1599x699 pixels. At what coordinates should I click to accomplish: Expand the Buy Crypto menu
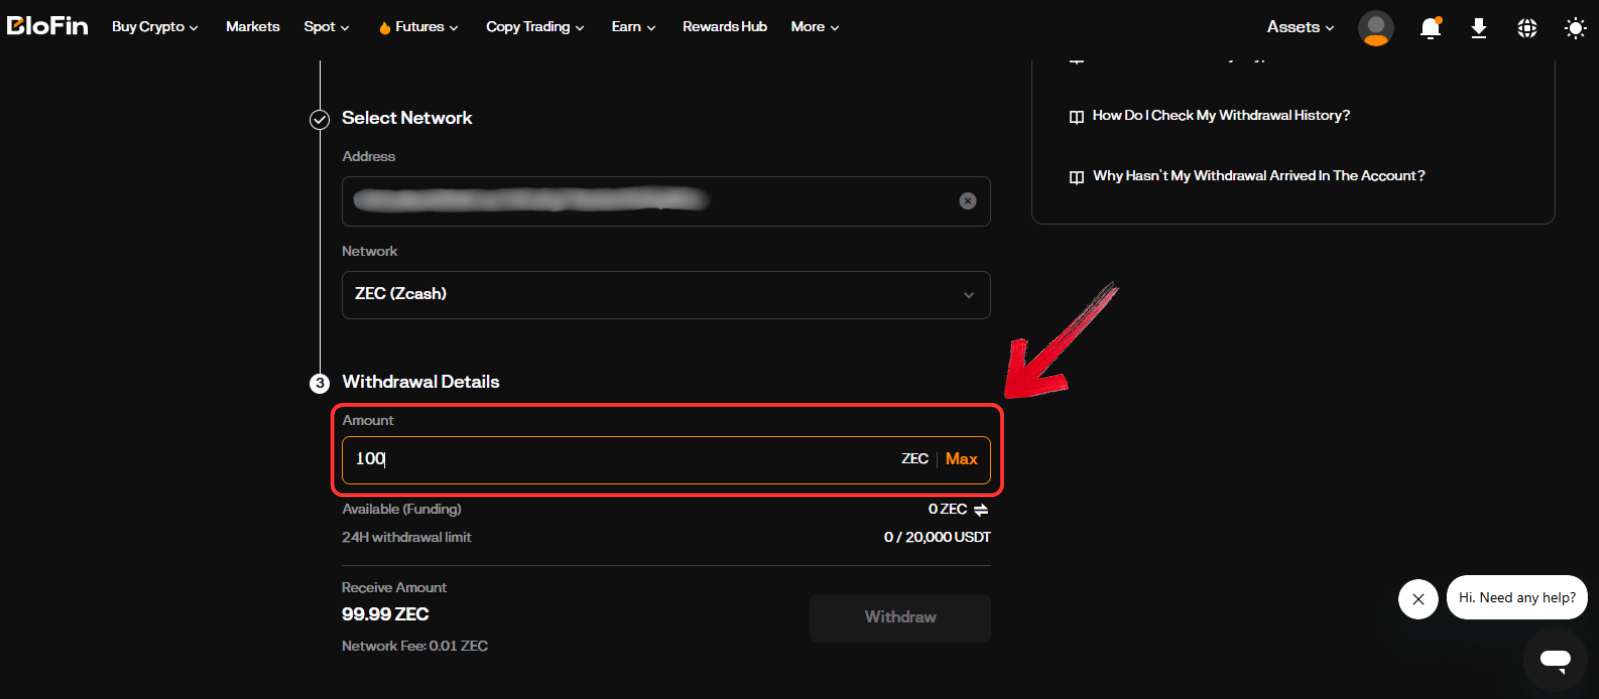[154, 27]
